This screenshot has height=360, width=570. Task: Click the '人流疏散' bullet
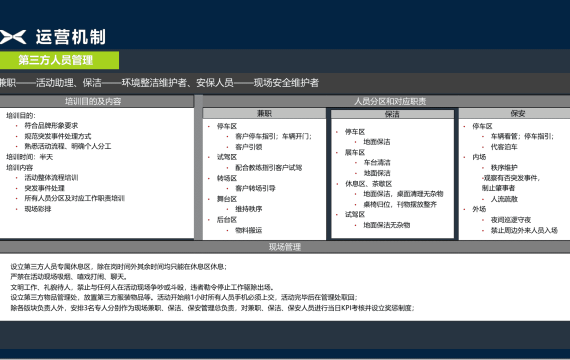click(504, 199)
